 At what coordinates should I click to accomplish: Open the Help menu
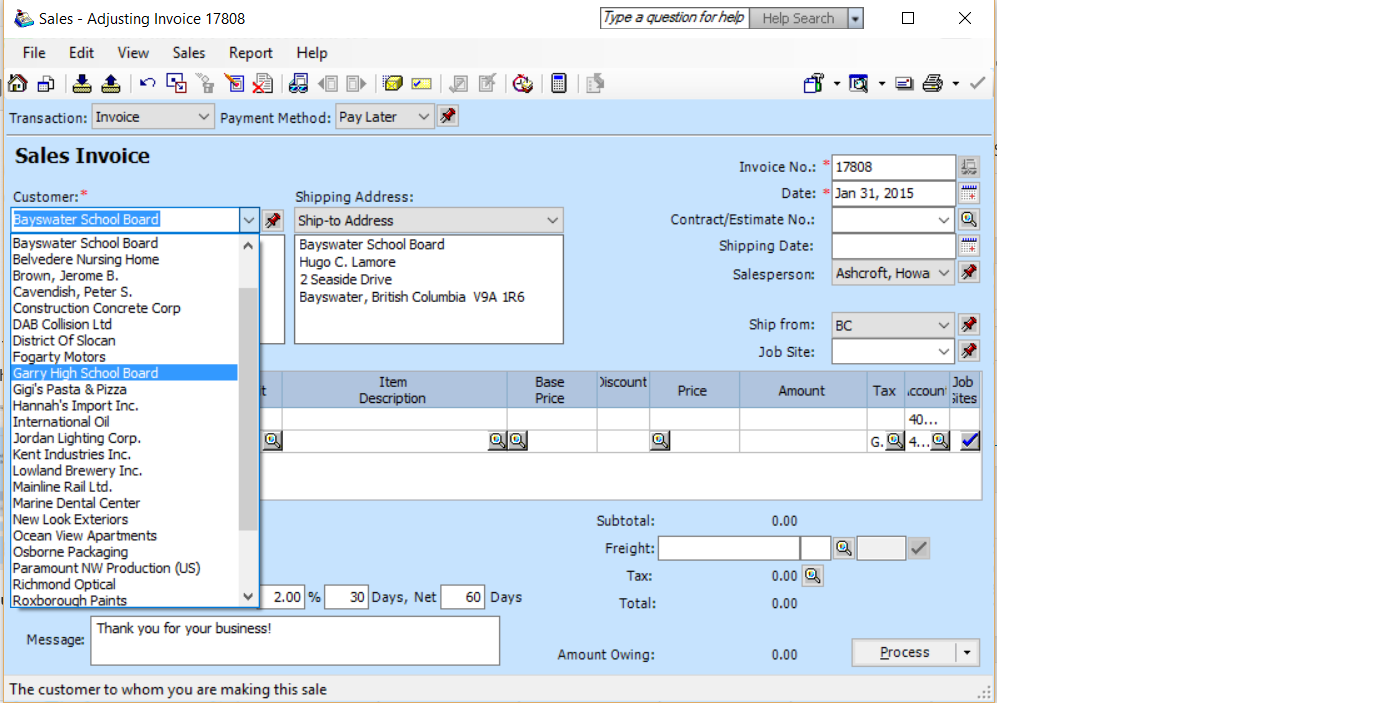click(312, 53)
